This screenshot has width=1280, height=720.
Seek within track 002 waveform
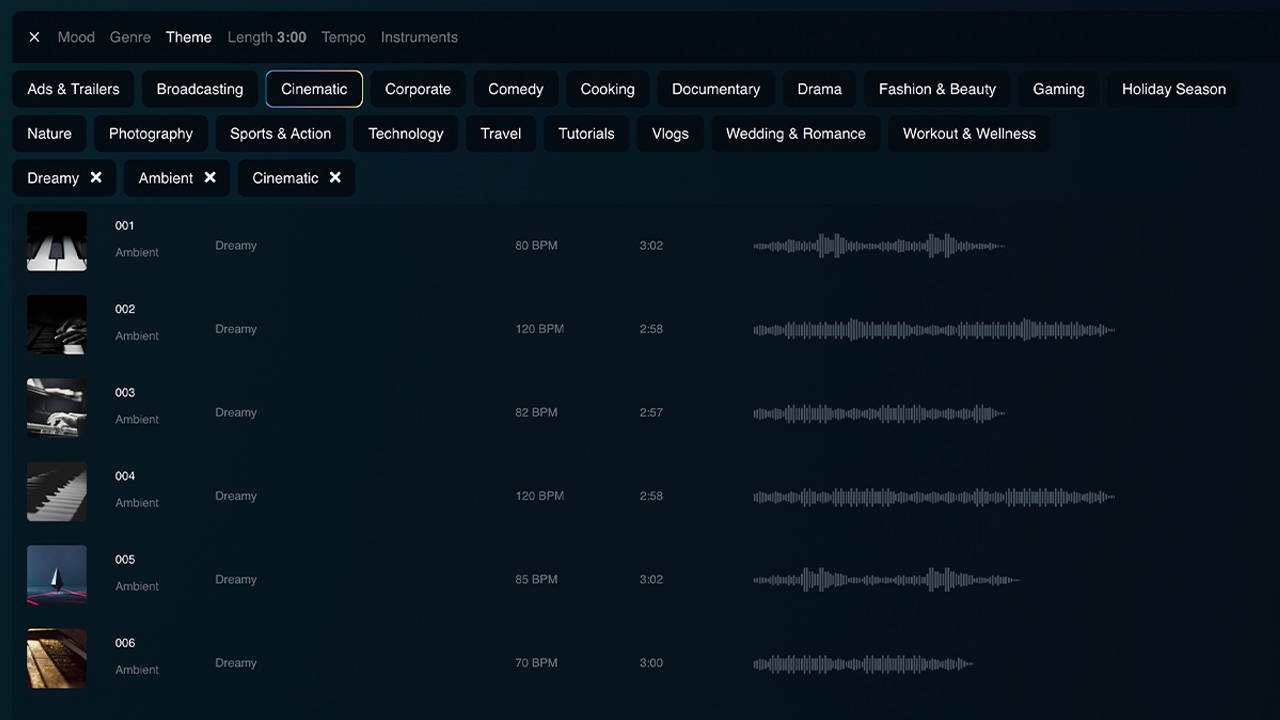tap(934, 329)
